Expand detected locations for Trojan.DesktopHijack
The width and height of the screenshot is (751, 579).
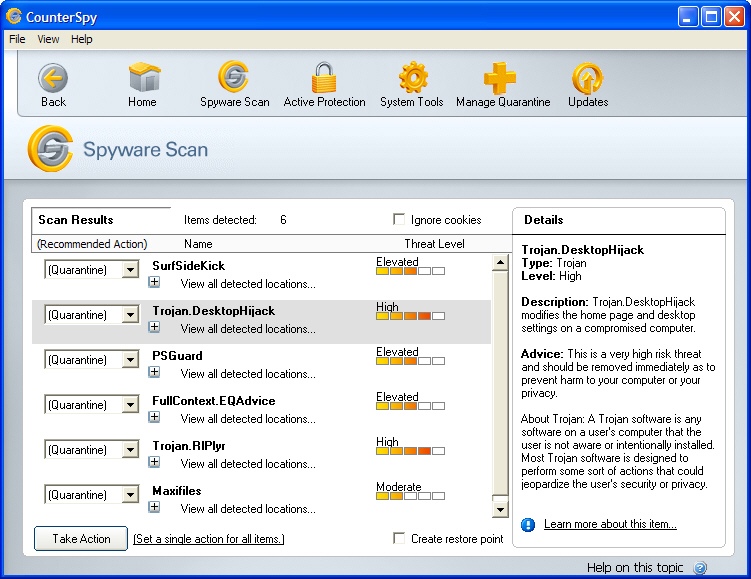(x=154, y=327)
